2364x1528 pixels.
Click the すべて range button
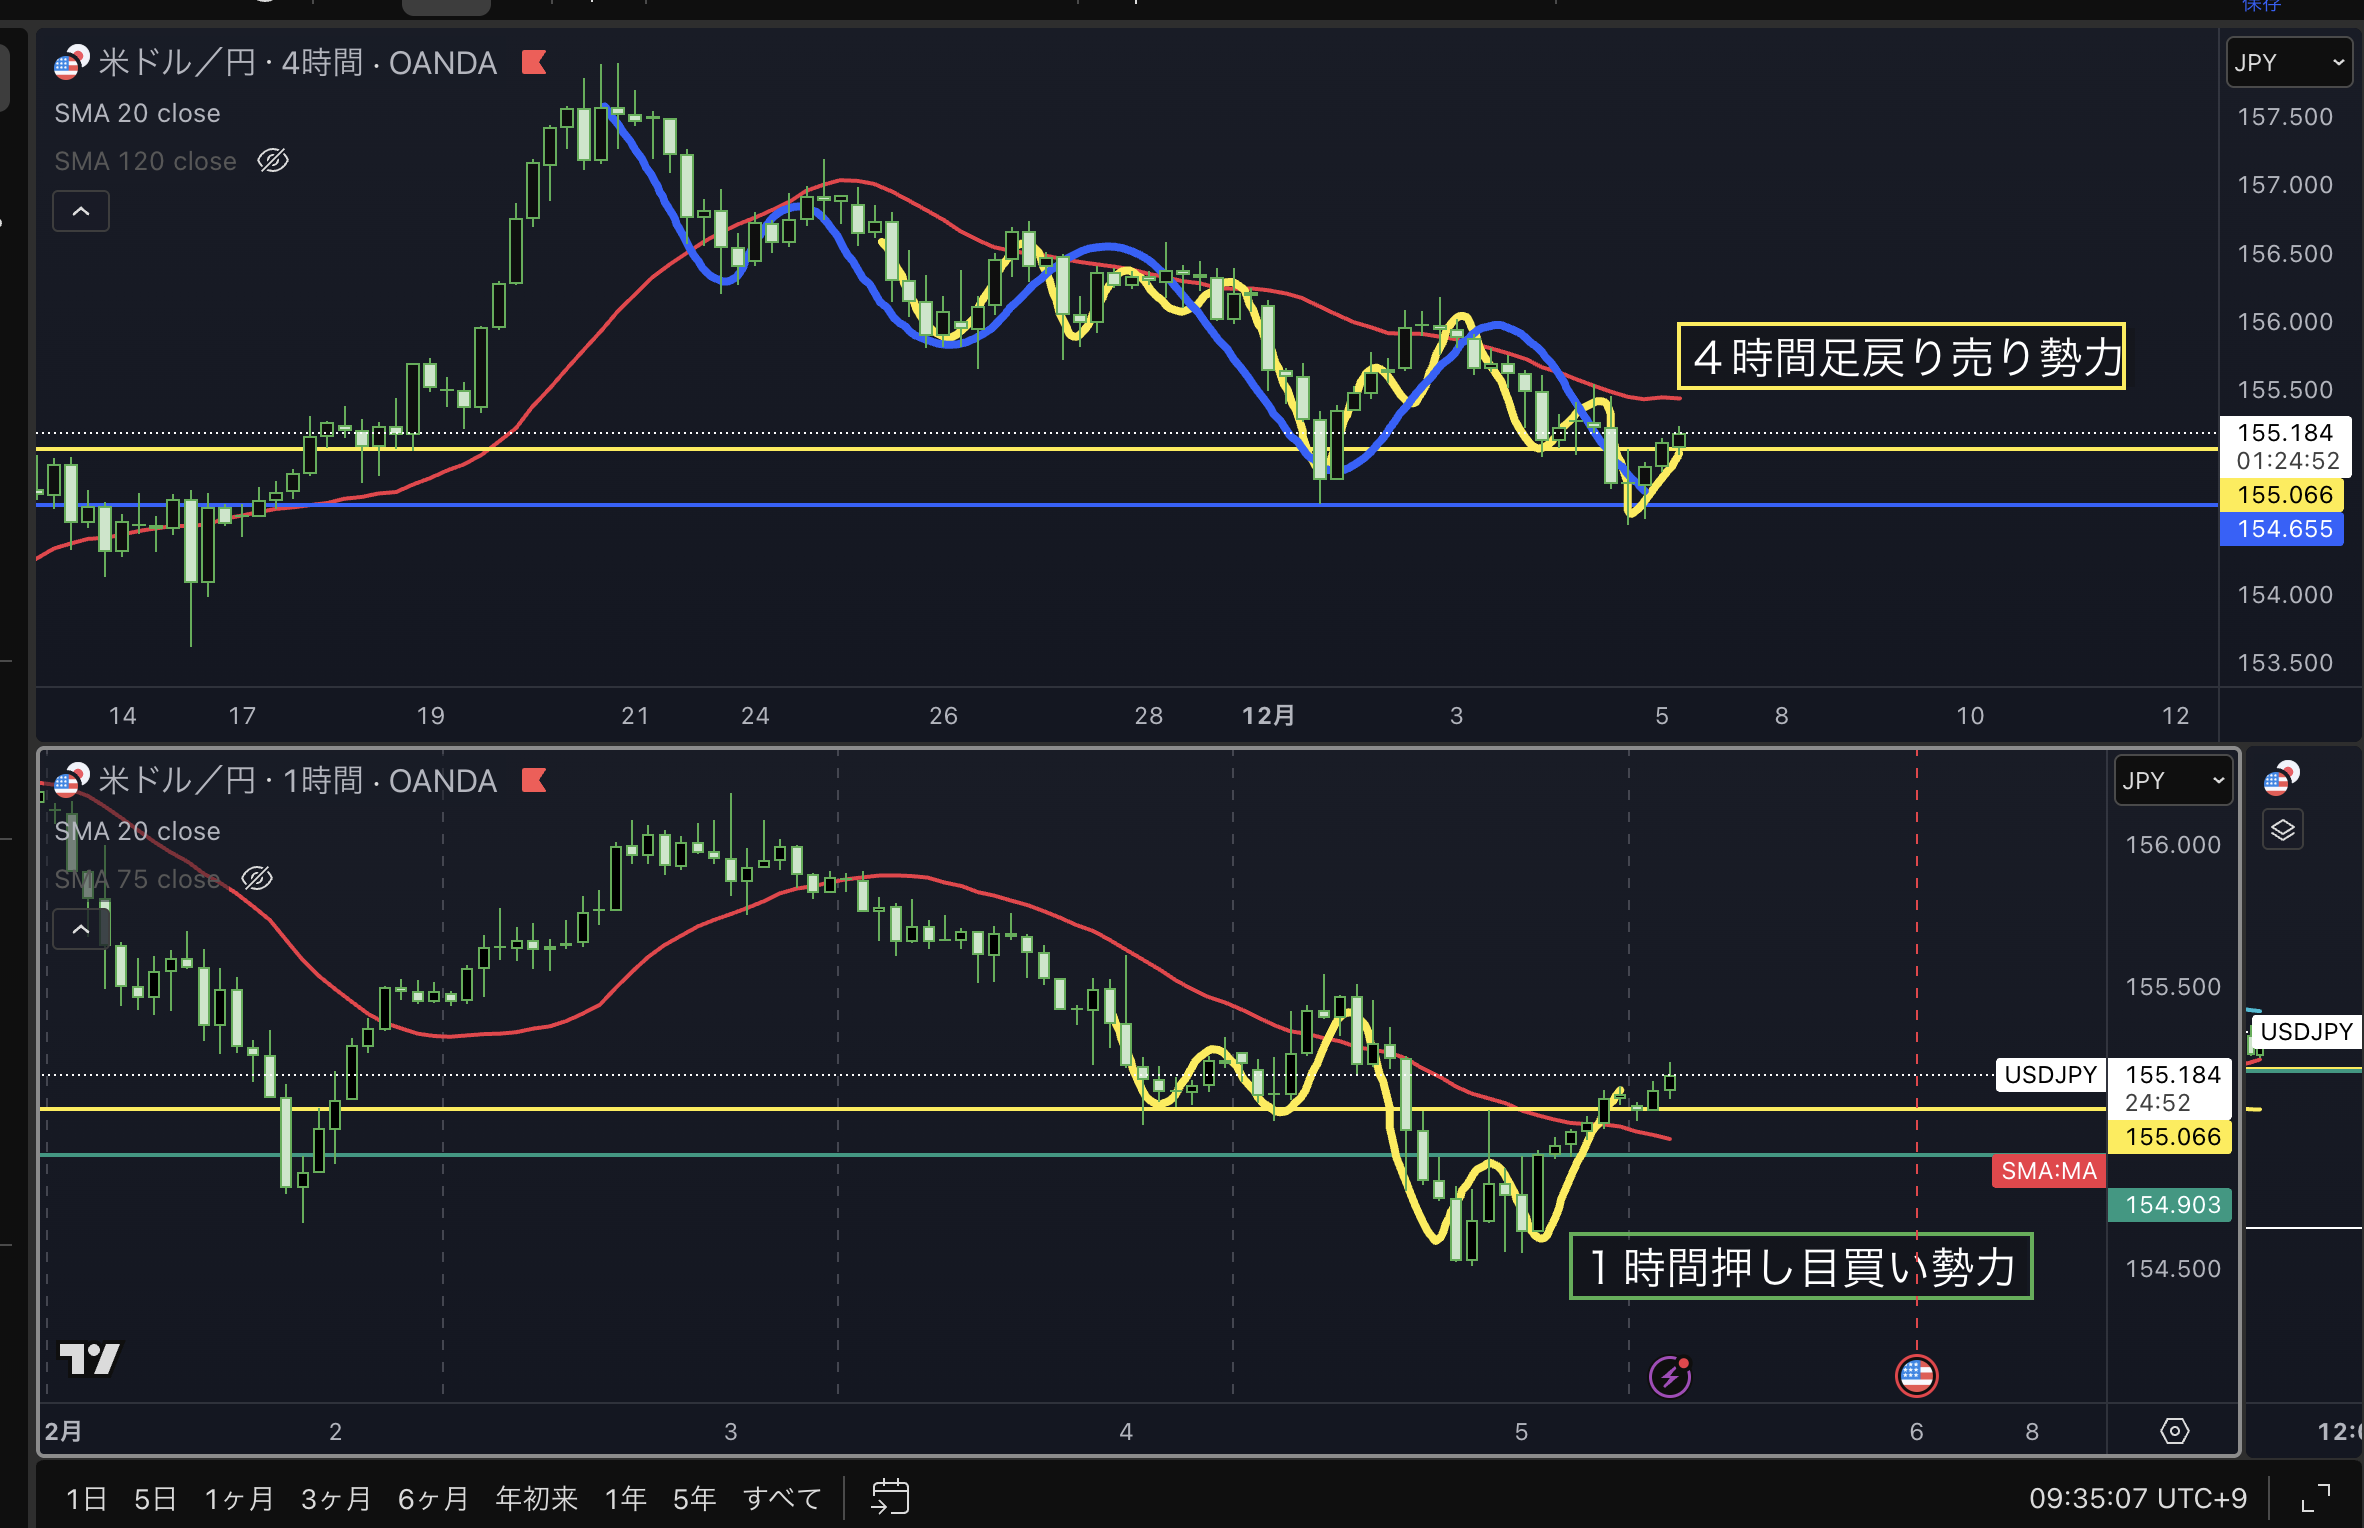(782, 1498)
